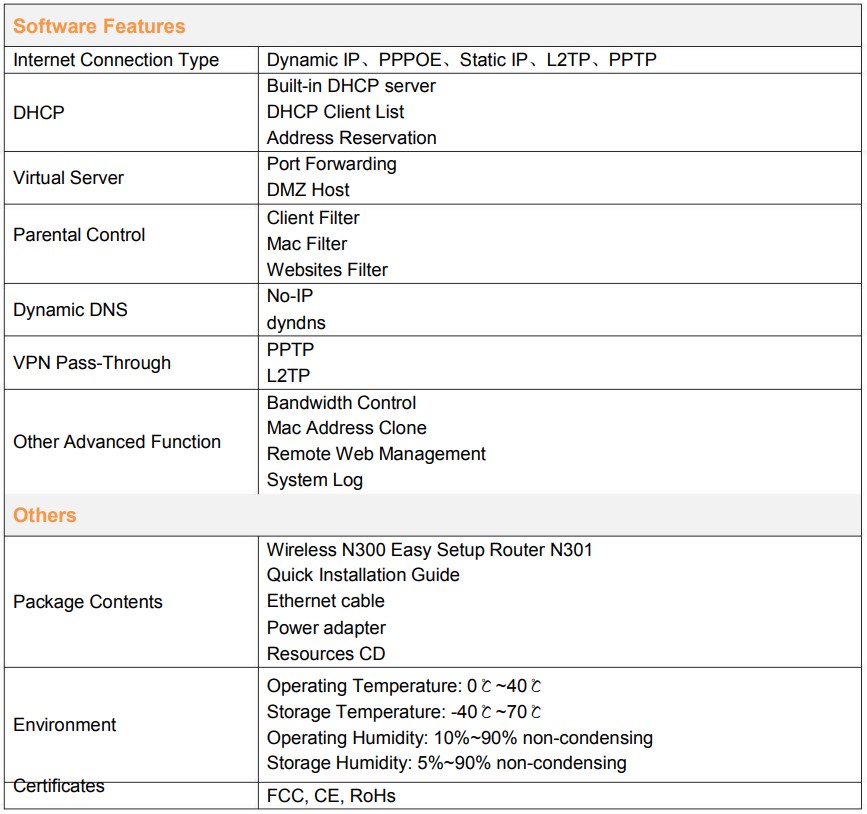The height and width of the screenshot is (814, 867).
Task: Click 'System Log' entry
Action: 315,480
